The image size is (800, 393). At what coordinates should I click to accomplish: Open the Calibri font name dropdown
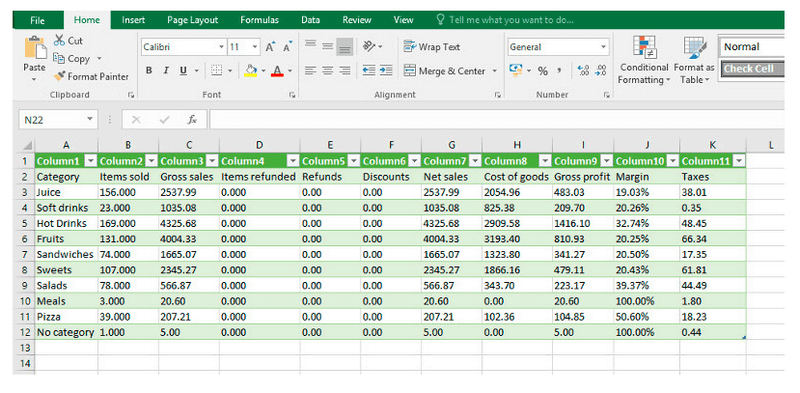click(221, 47)
